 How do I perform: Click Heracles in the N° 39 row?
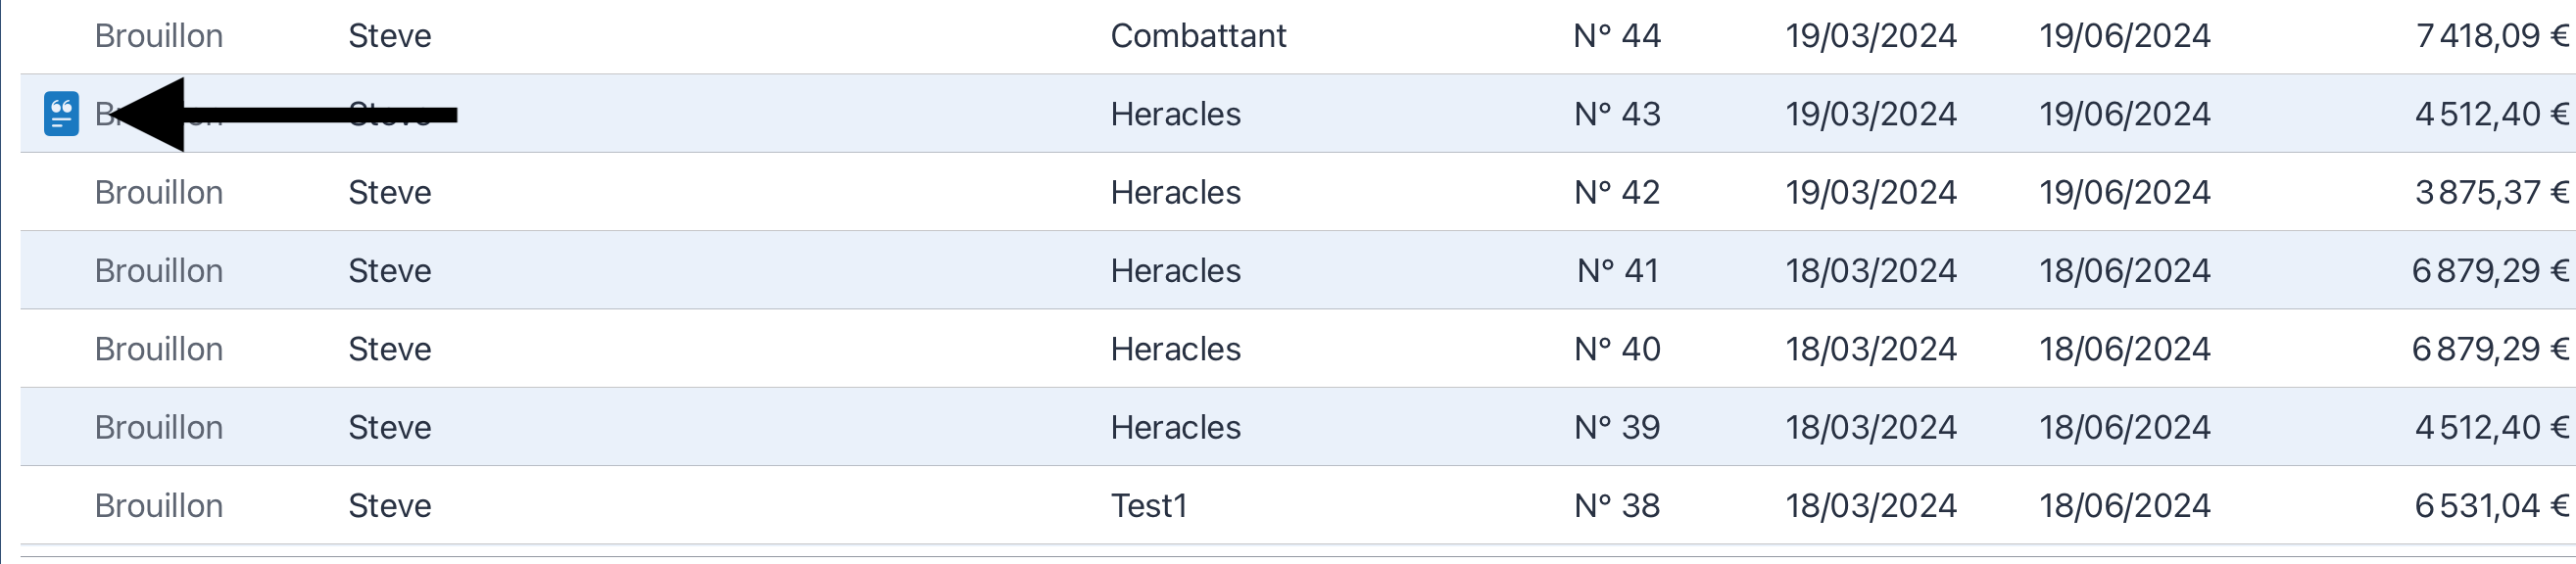click(x=1175, y=427)
